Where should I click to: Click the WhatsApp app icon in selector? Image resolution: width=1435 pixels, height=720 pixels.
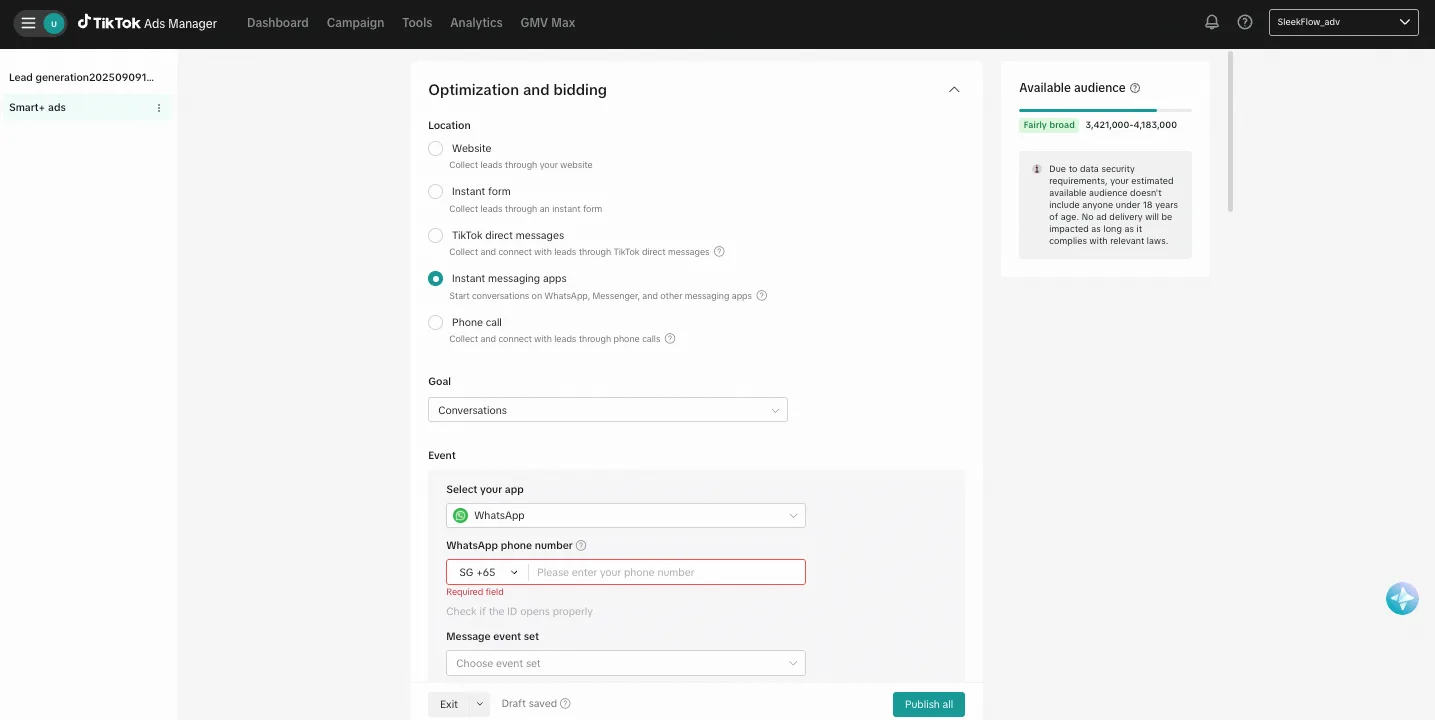[x=460, y=515]
